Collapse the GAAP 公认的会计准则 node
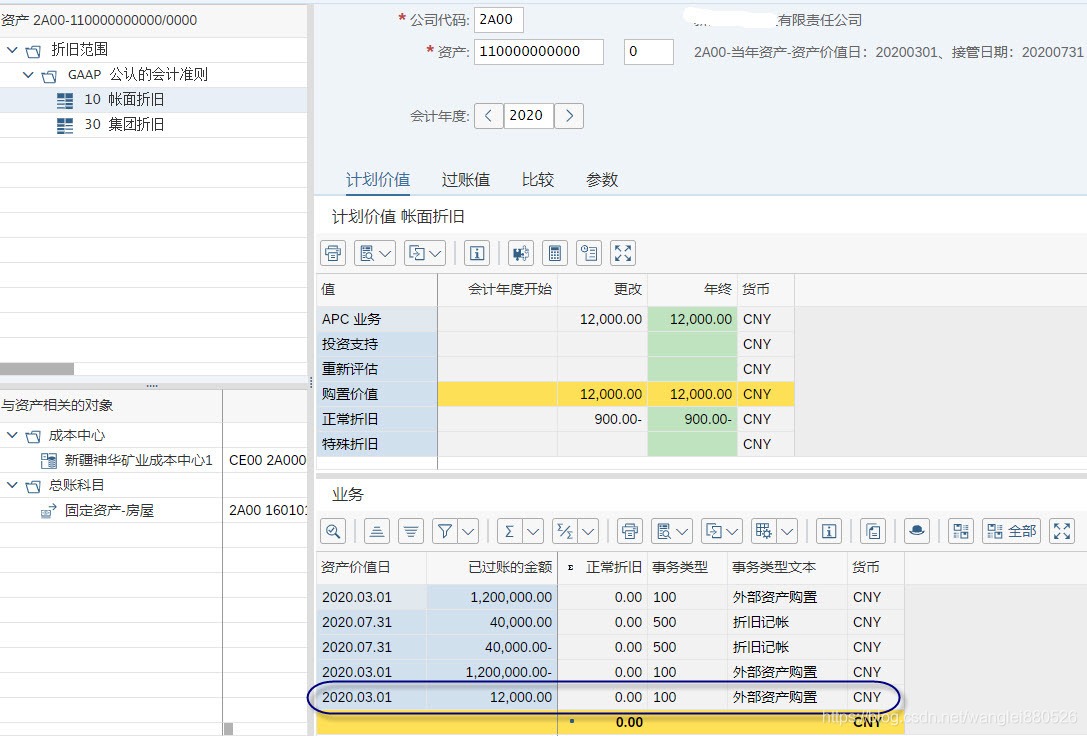 pyautogui.click(x=28, y=75)
